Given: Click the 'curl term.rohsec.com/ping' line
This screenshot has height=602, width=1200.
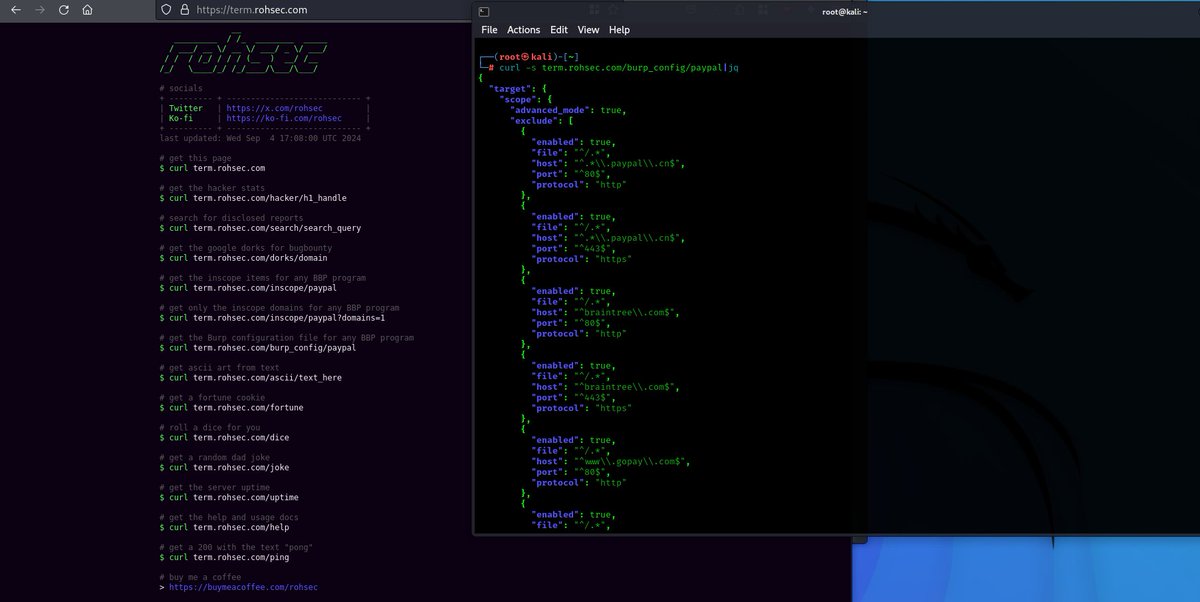Looking at the screenshot, I should point(223,557).
